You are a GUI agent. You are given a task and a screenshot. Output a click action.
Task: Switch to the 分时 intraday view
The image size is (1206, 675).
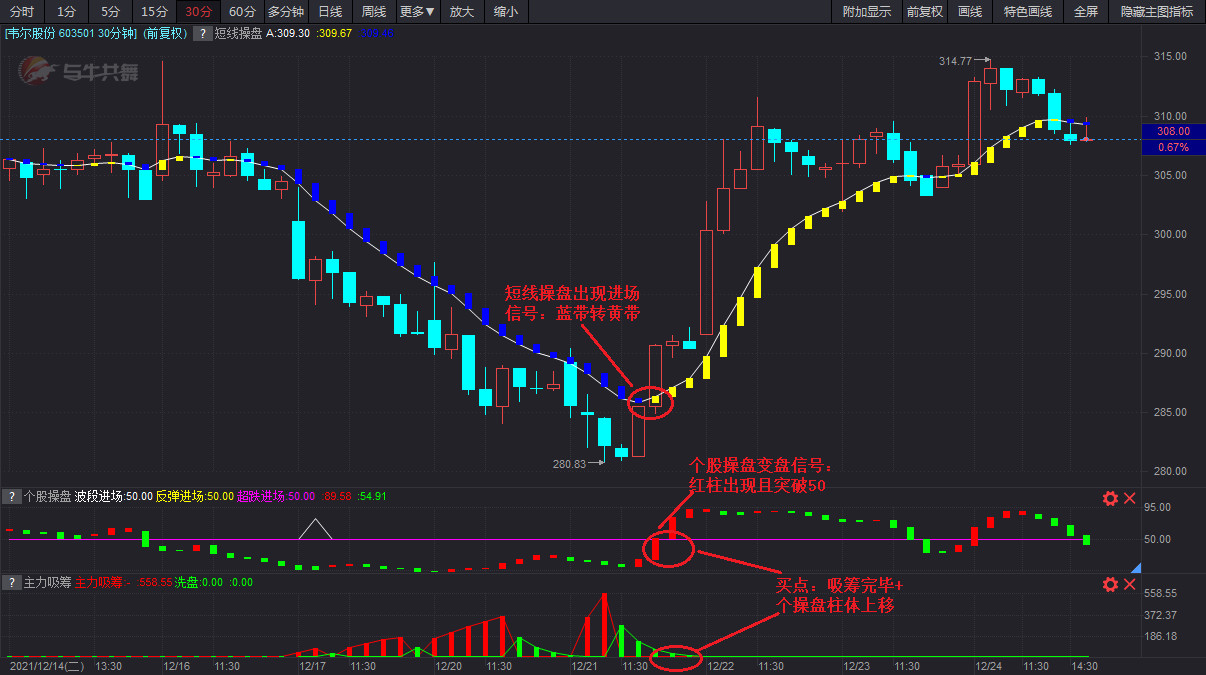click(x=22, y=12)
